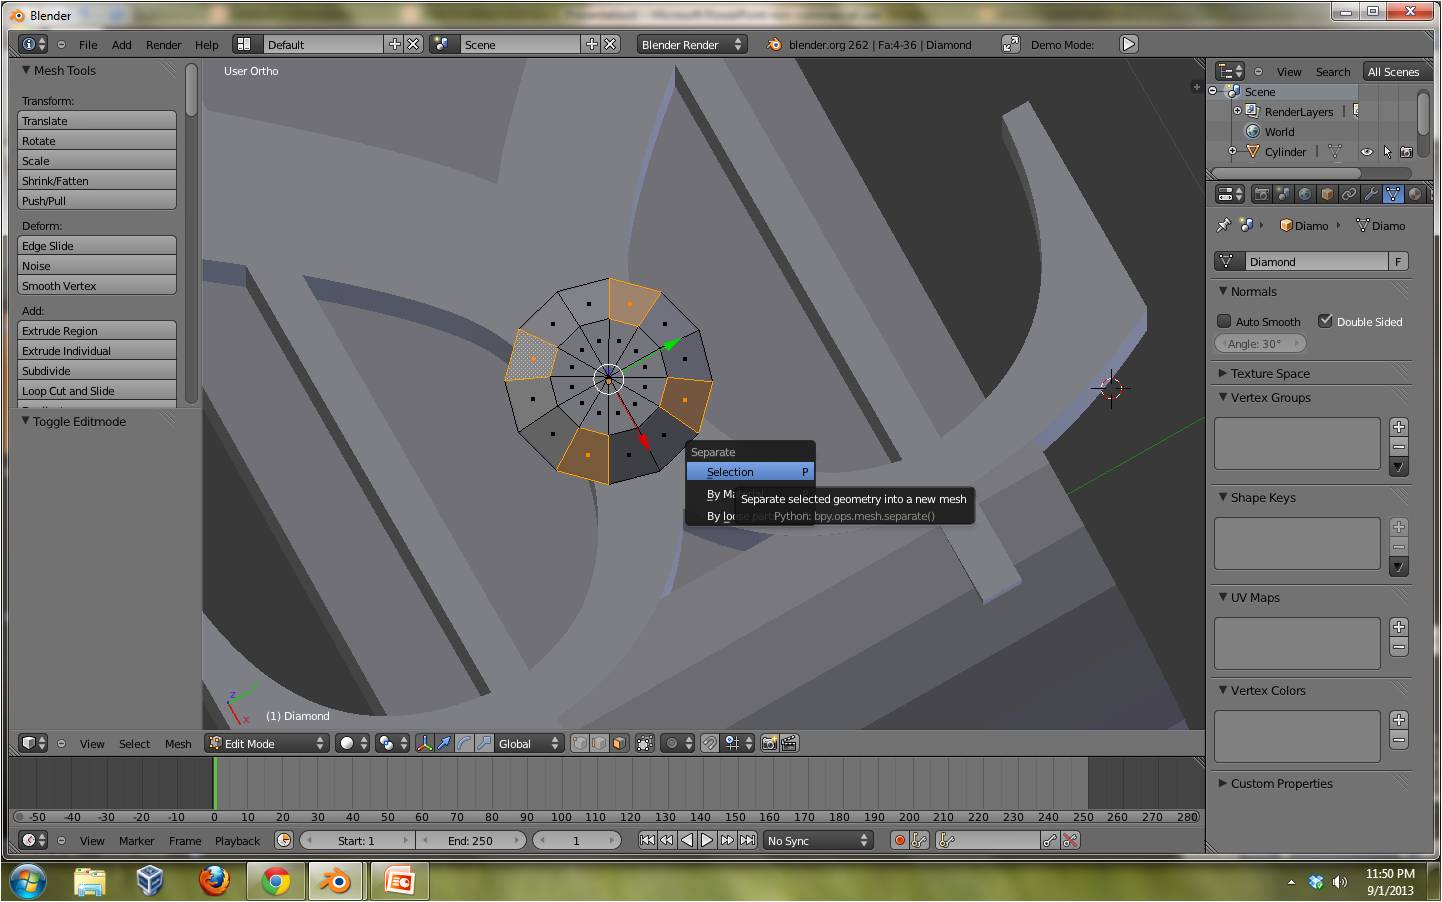Screen dimensions: 1442x902
Task: Toggle limit selection to visible
Action: 645,743
